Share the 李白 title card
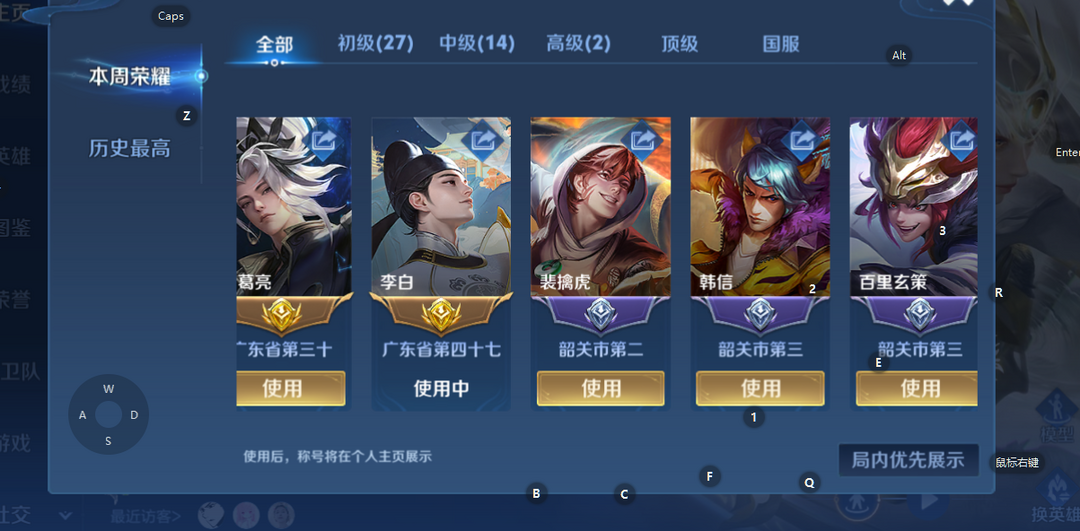The image size is (1080, 531). tap(483, 140)
